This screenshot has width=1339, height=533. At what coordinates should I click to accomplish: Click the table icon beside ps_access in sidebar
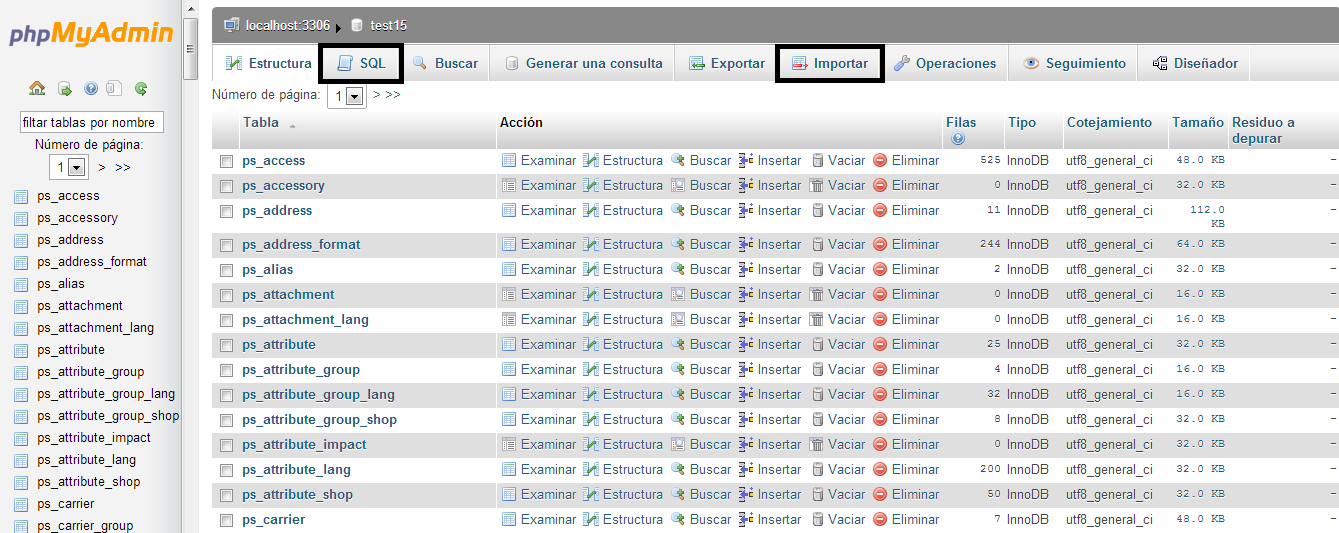21,196
